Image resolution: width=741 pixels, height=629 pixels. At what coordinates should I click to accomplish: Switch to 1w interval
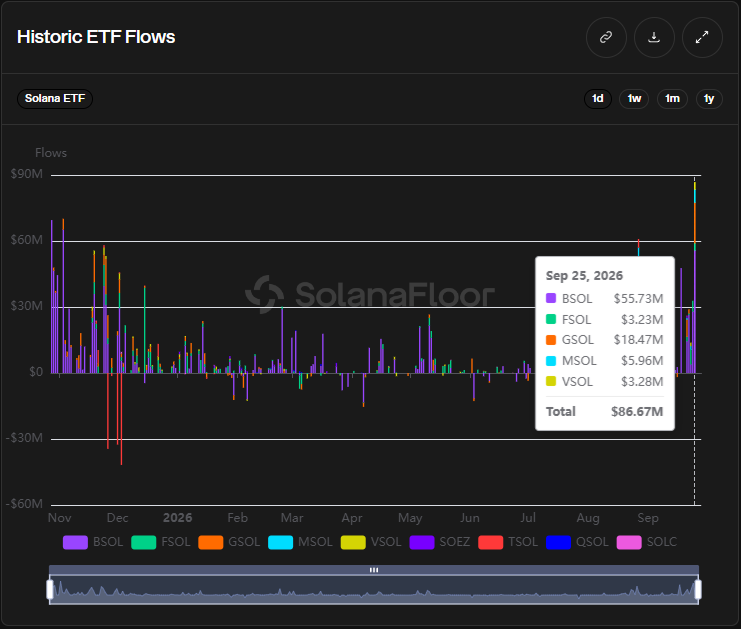pyautogui.click(x=634, y=99)
